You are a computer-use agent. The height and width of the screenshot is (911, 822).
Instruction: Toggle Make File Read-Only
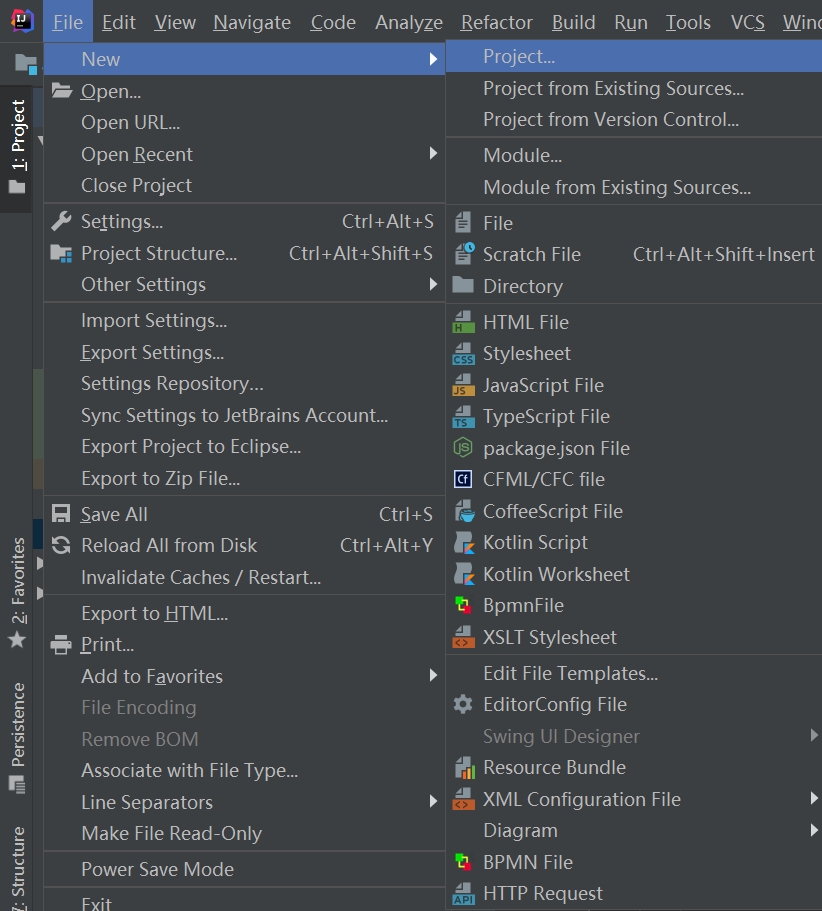pos(171,834)
